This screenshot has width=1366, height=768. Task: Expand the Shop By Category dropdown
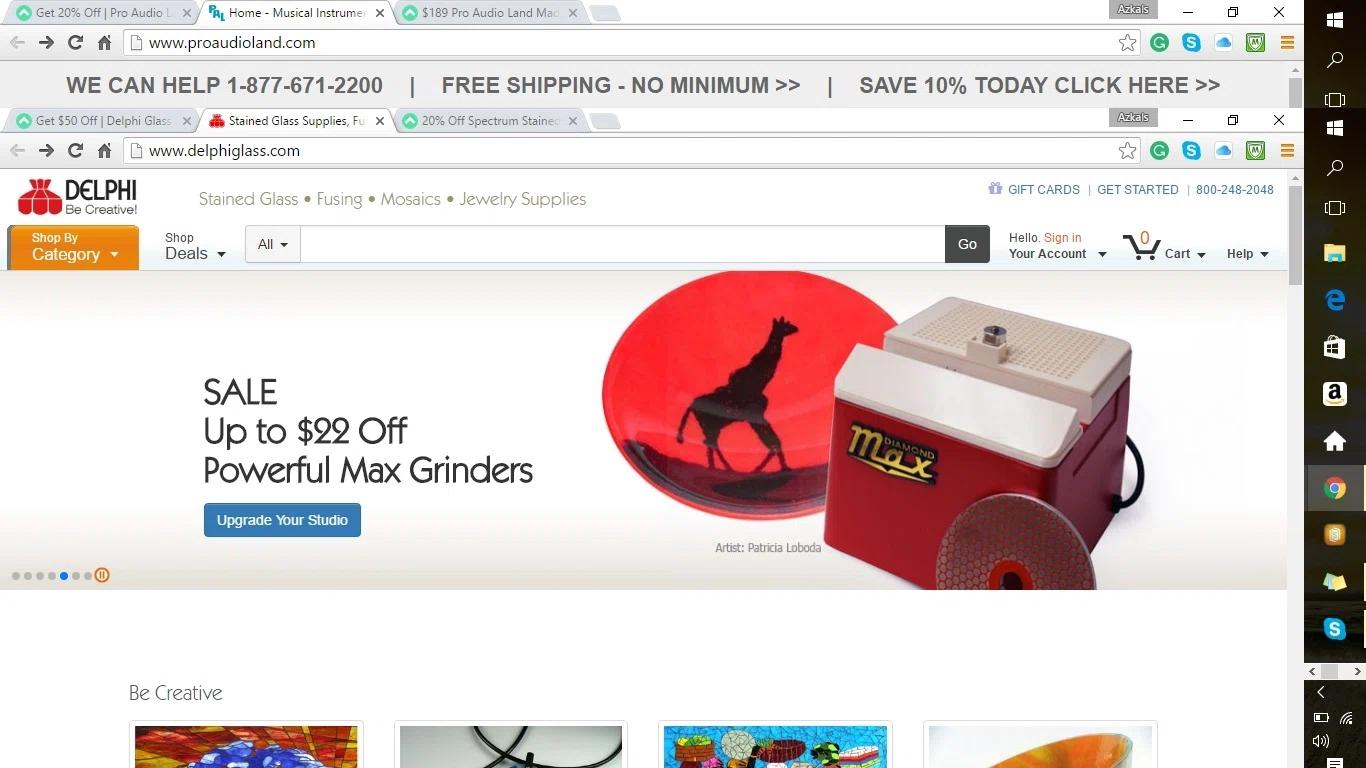73,247
